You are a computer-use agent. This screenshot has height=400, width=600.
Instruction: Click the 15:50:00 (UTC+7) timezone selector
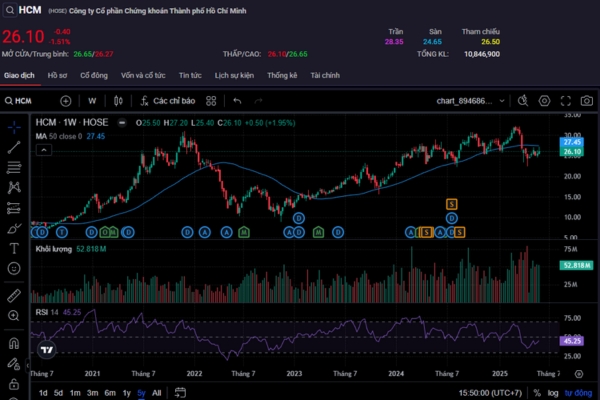coord(490,393)
